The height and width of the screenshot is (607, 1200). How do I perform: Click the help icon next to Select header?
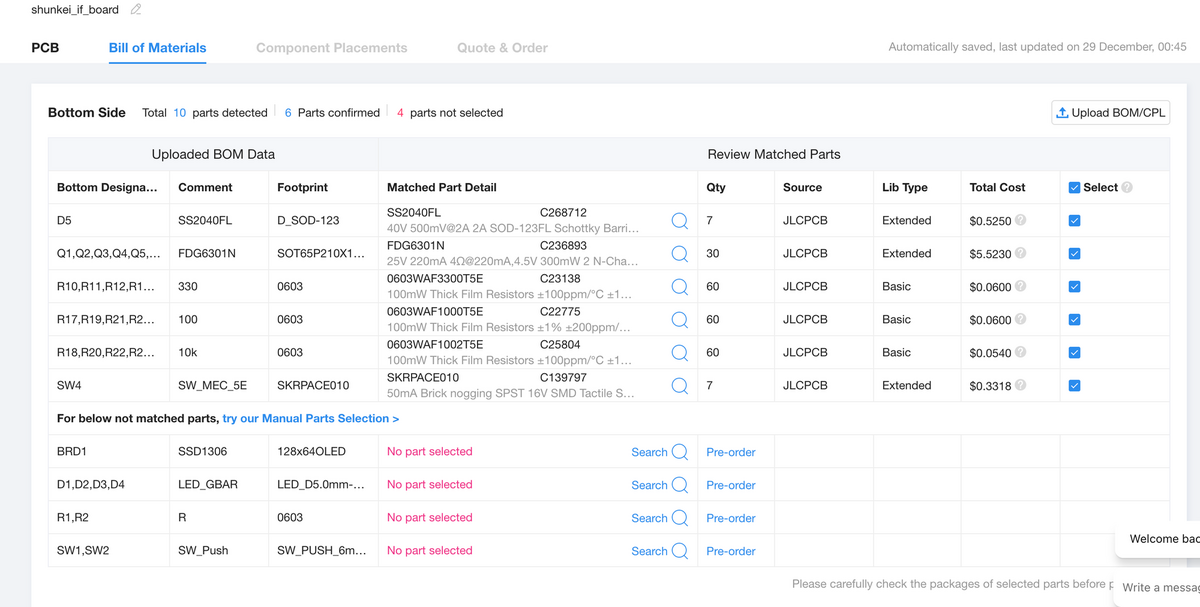[x=1127, y=187]
